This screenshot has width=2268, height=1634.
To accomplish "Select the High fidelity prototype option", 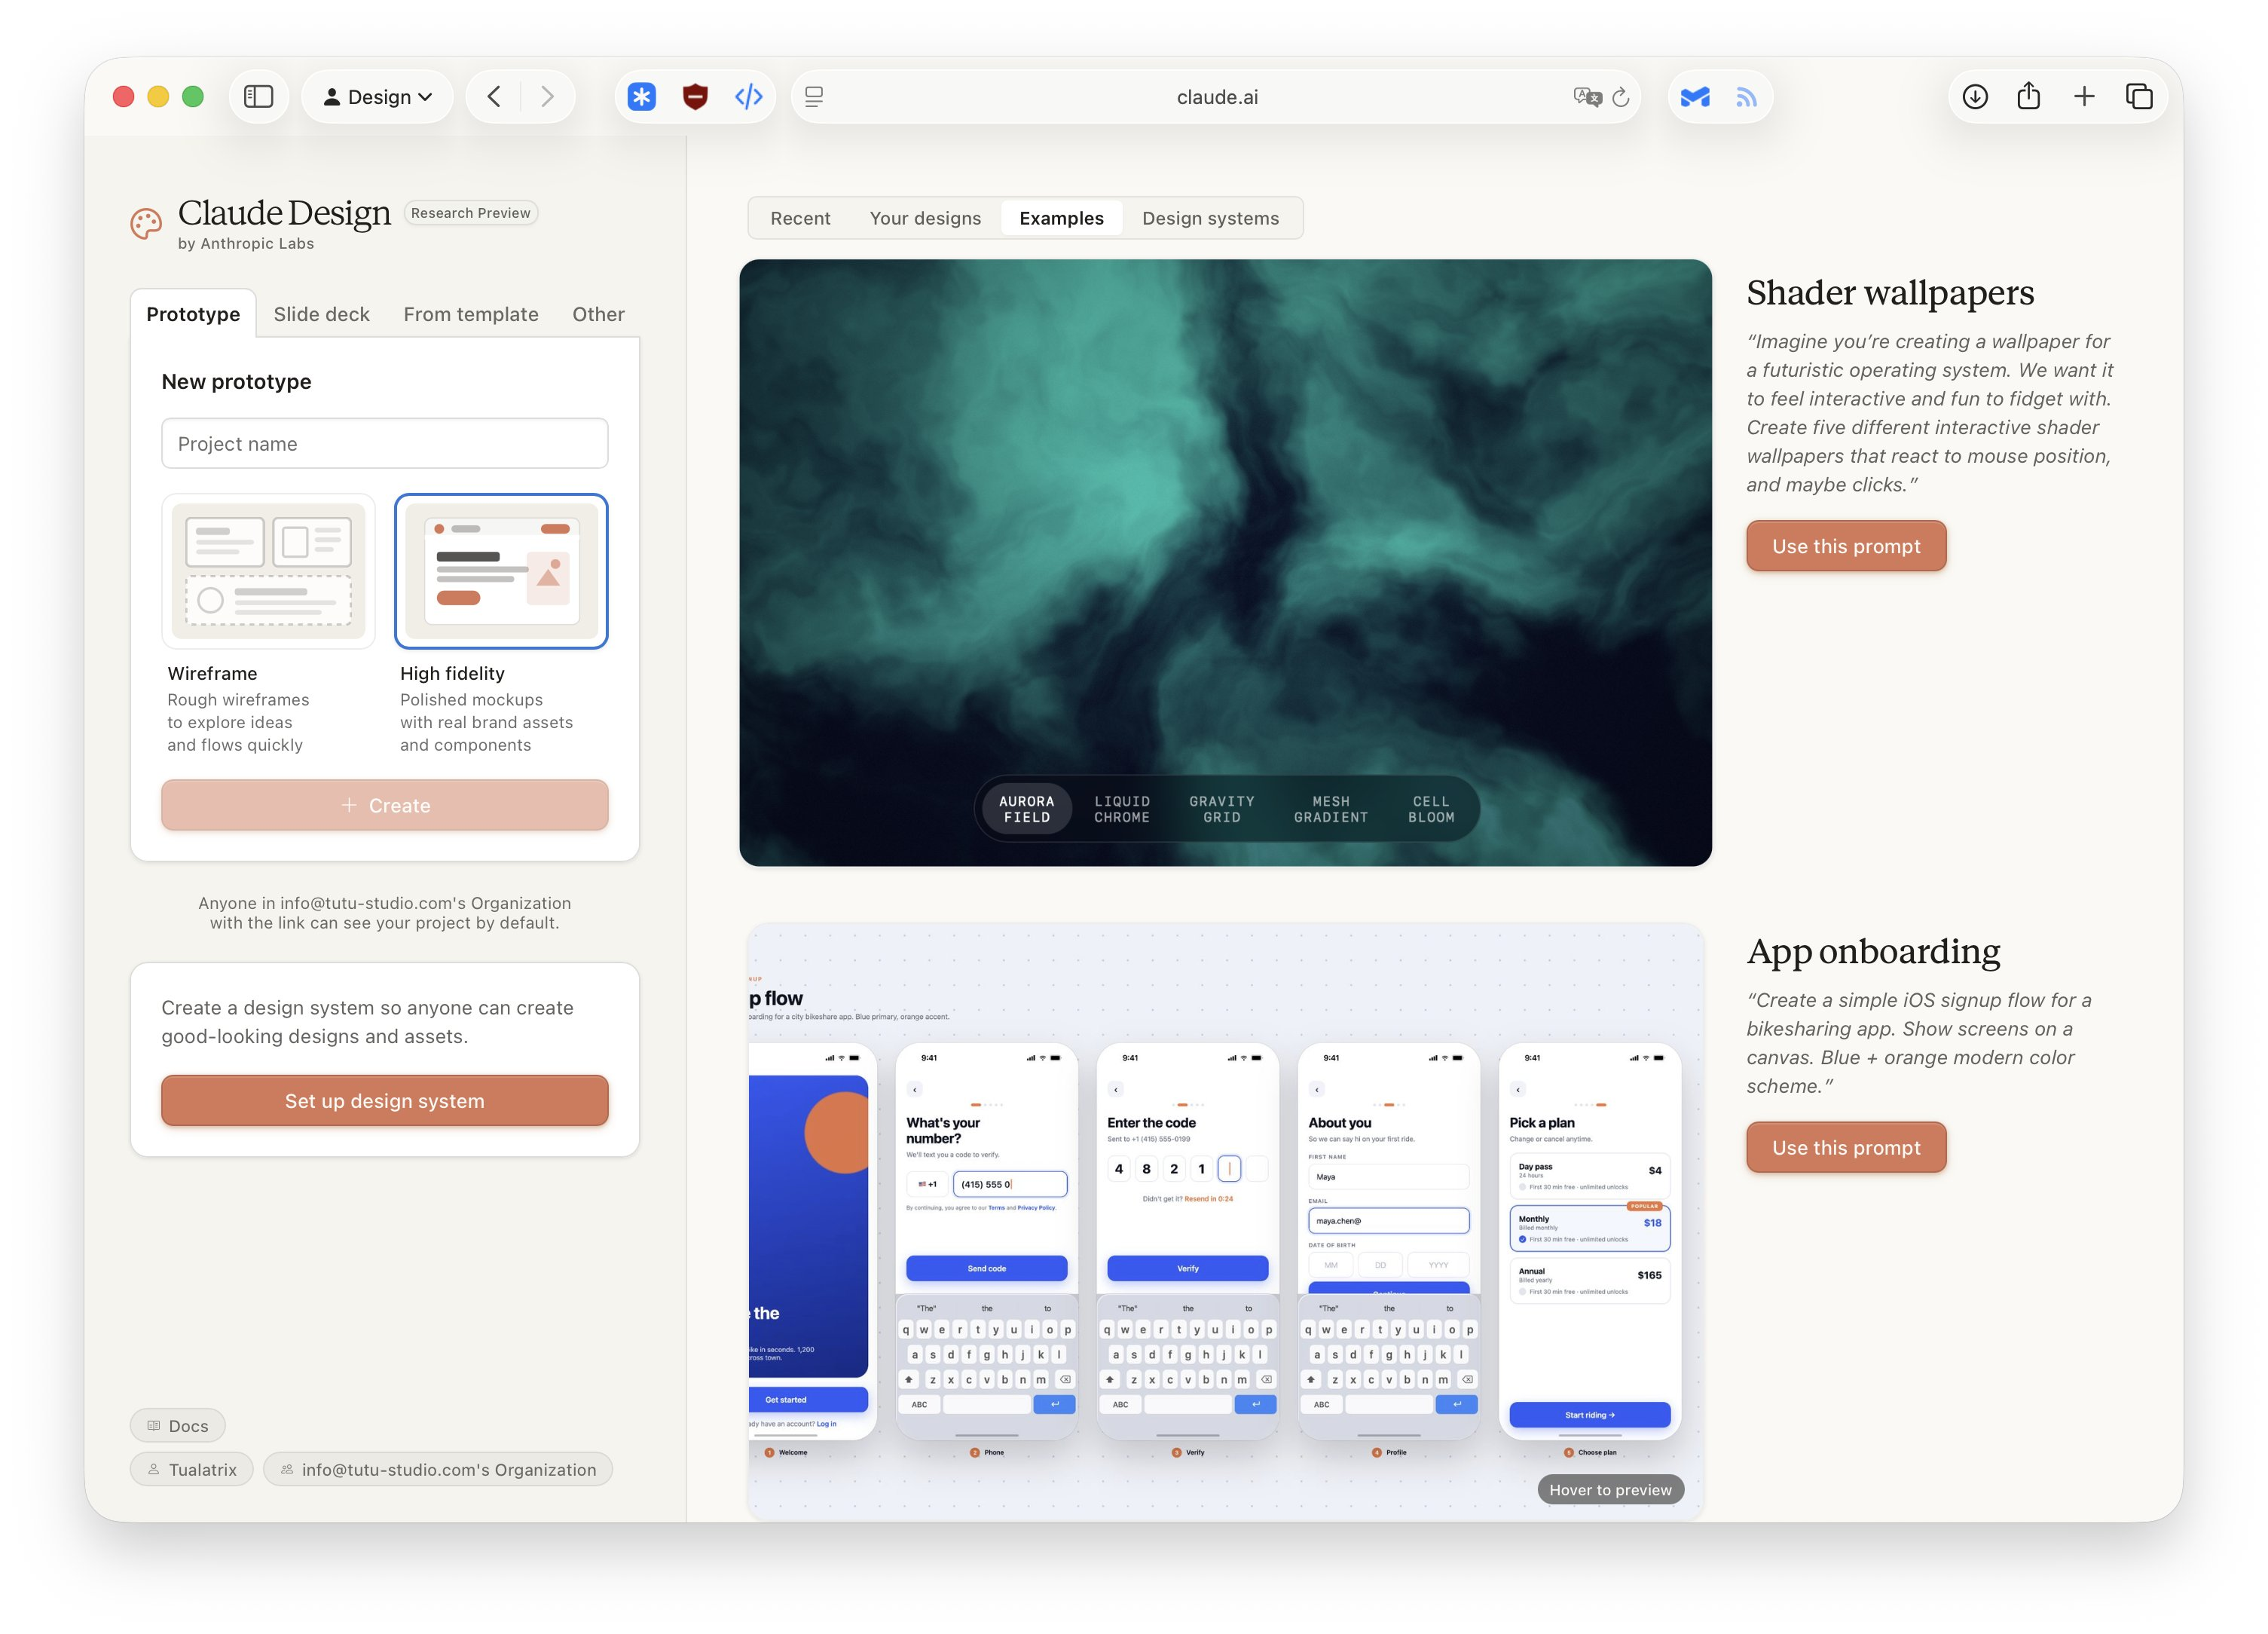I will [x=501, y=571].
